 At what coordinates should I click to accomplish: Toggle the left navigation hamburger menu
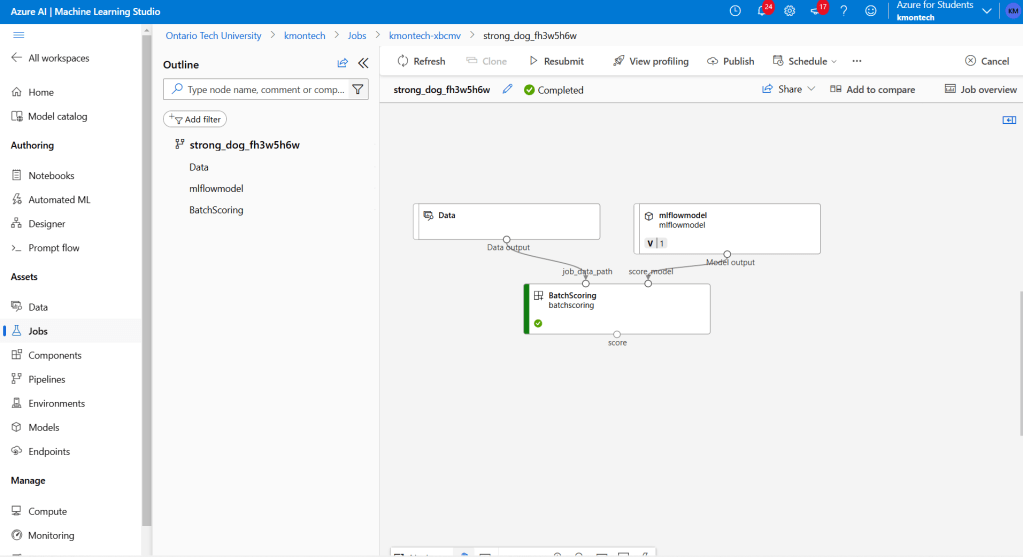(x=18, y=35)
